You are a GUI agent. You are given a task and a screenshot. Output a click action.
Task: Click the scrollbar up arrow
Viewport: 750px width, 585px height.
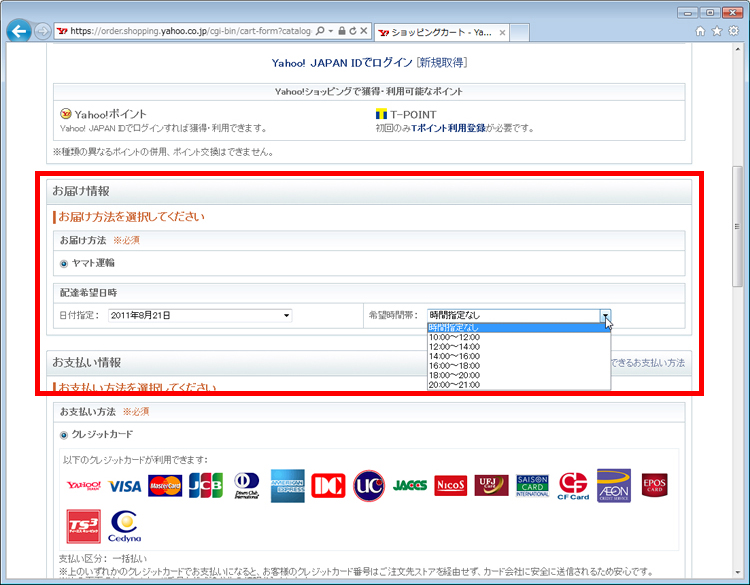[737, 49]
